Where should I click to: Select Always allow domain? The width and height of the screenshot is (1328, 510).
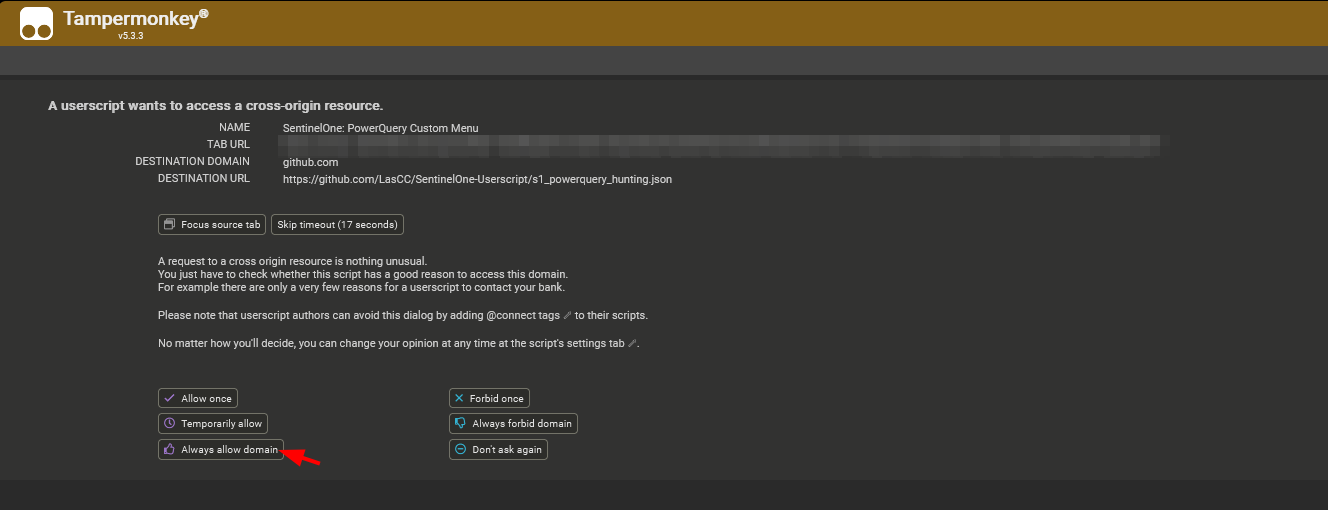pyautogui.click(x=221, y=450)
